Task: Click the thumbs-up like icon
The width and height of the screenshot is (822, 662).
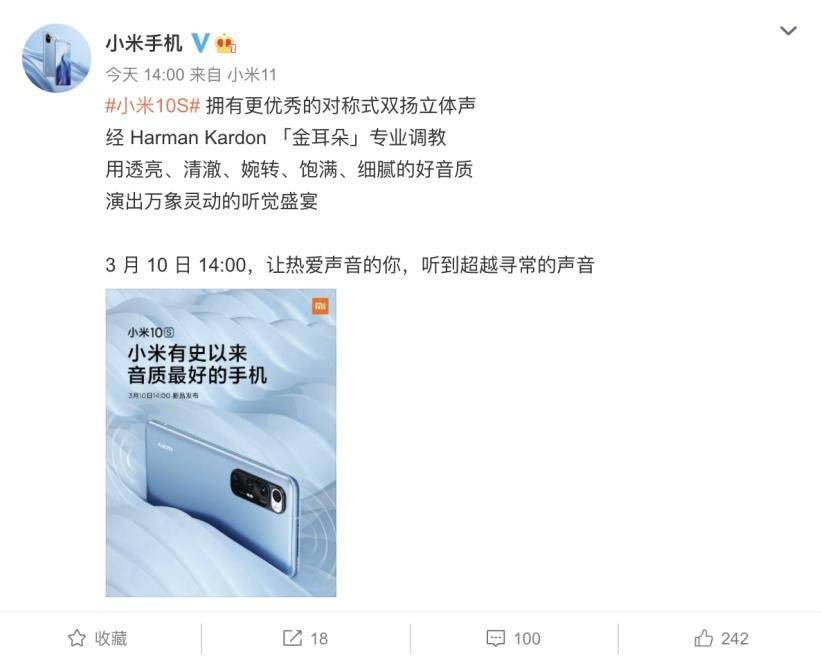Action: pyautogui.click(x=704, y=638)
